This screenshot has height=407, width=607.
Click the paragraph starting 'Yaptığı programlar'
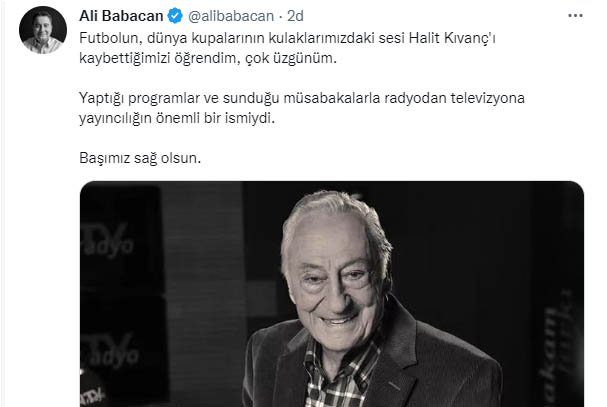pyautogui.click(x=302, y=108)
